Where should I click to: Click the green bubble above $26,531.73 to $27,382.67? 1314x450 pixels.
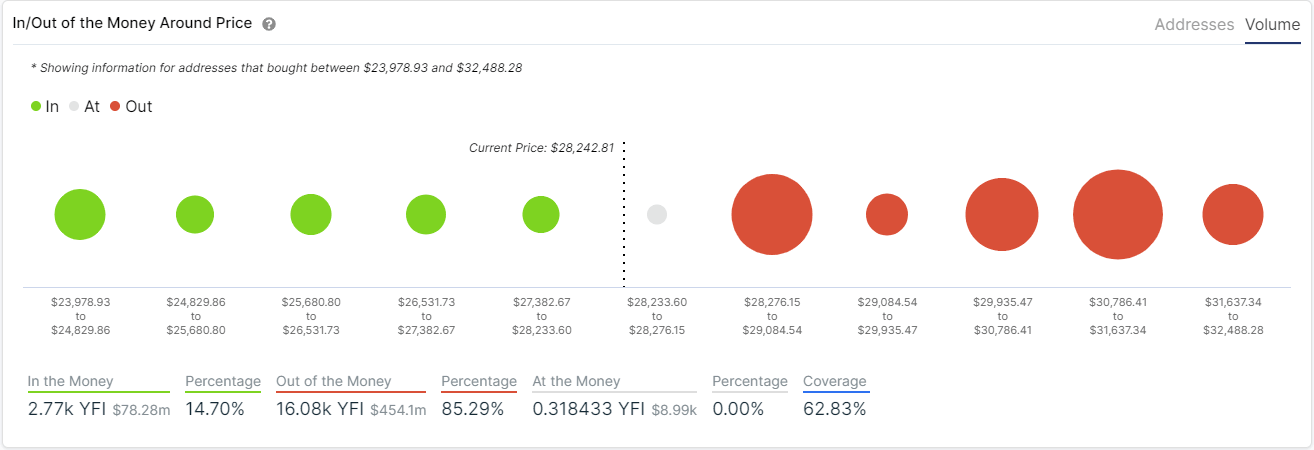[x=426, y=214]
